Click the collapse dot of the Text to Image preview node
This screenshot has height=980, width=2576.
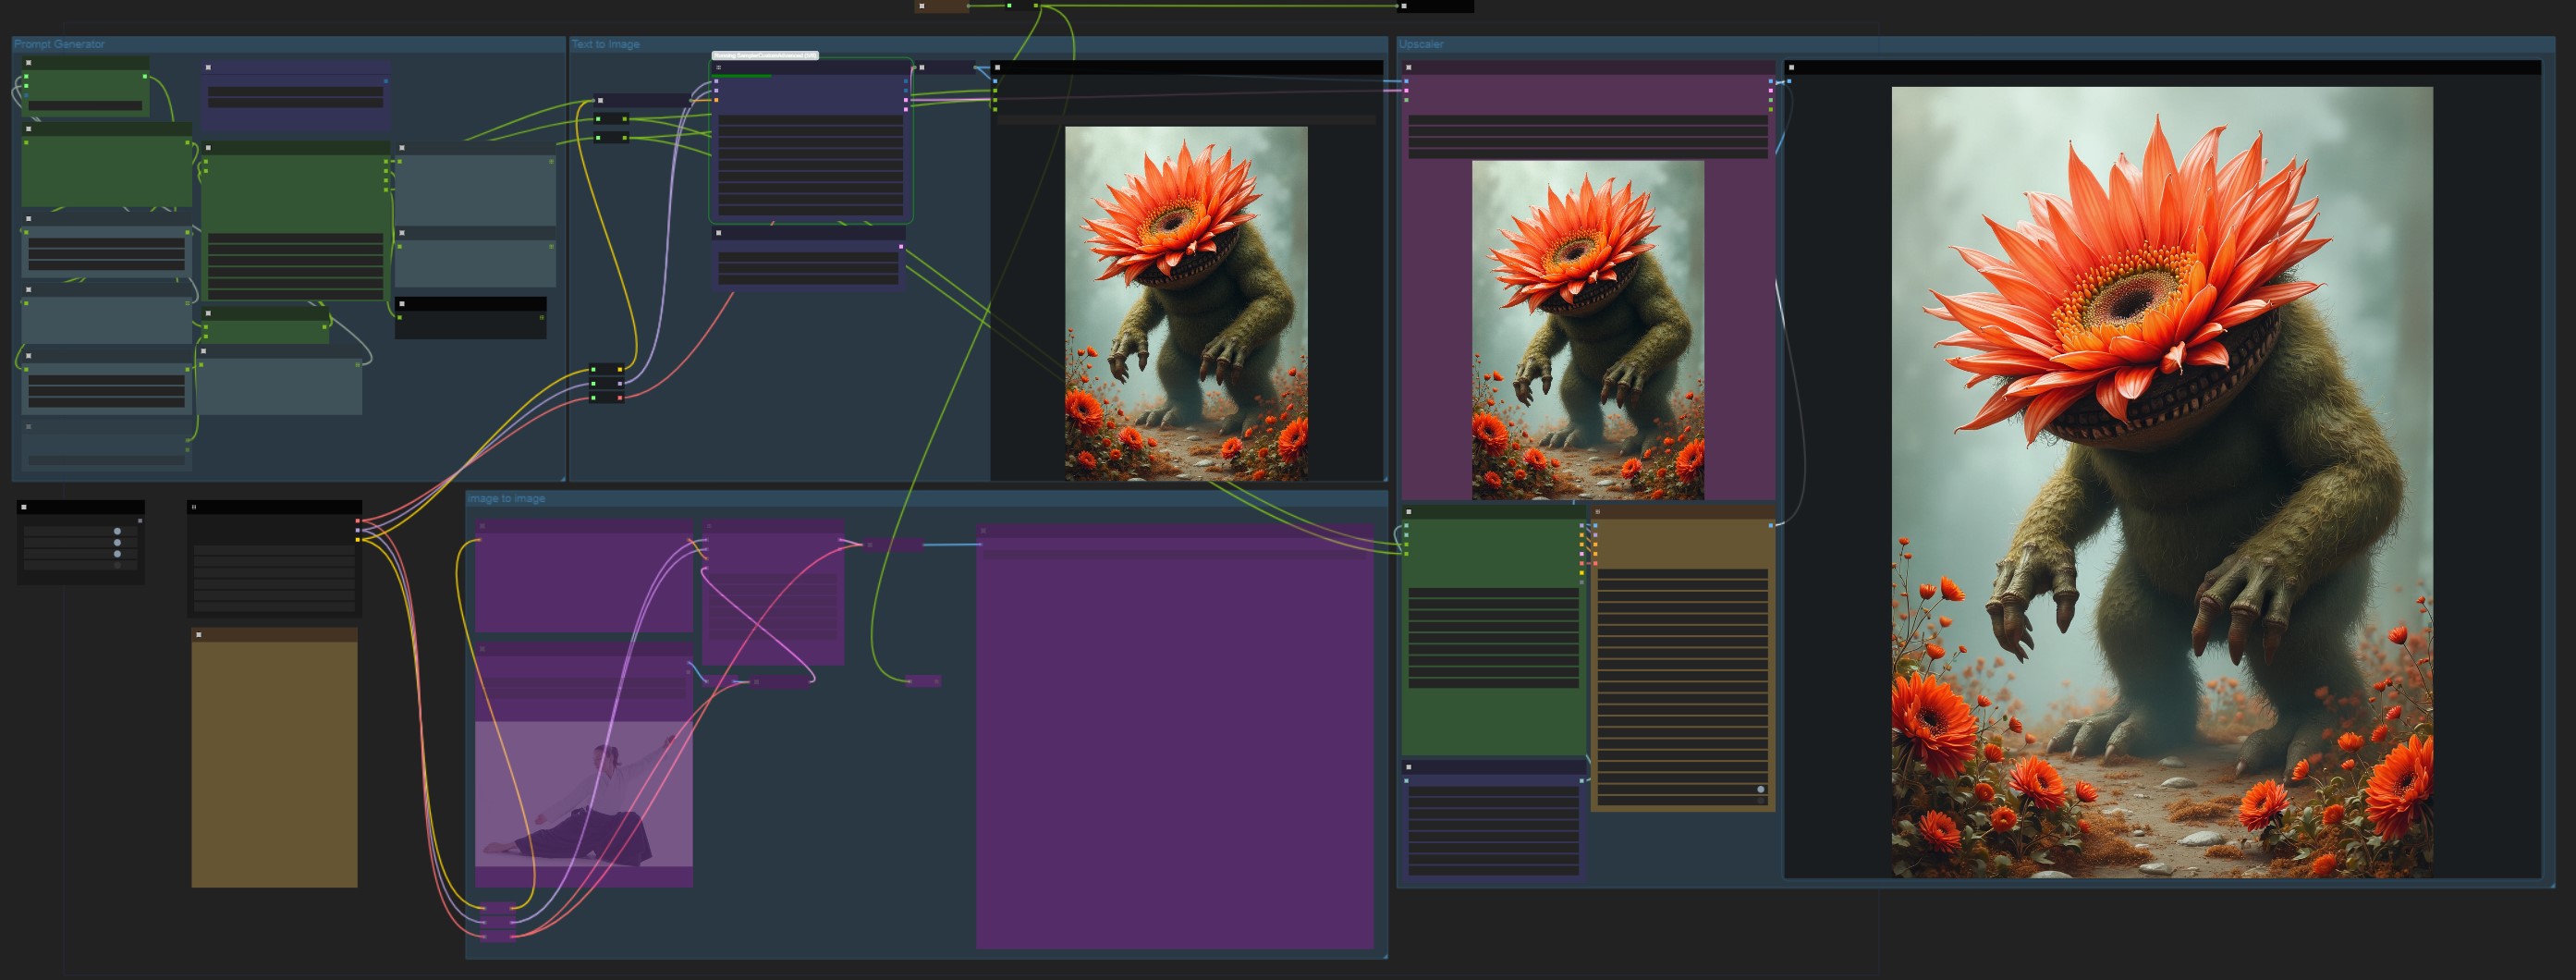tap(997, 68)
